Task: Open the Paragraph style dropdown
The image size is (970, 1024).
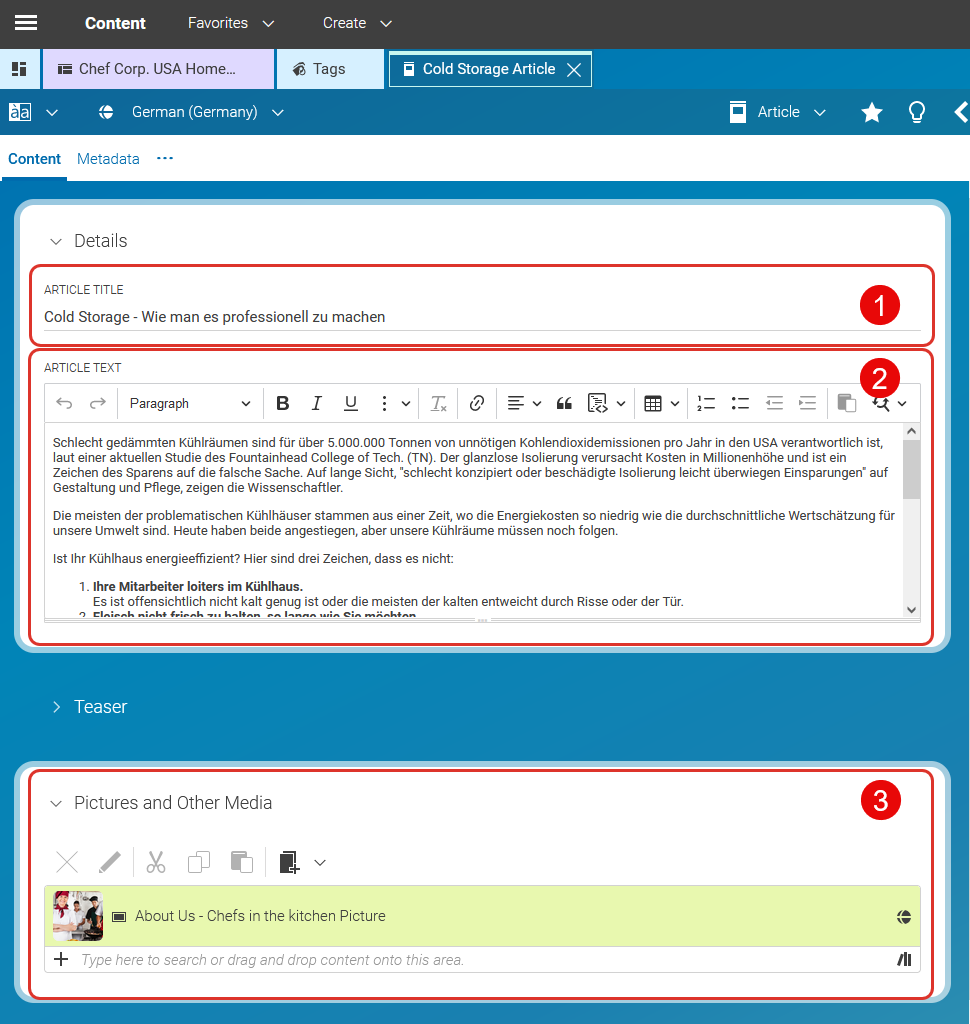Action: pos(190,402)
